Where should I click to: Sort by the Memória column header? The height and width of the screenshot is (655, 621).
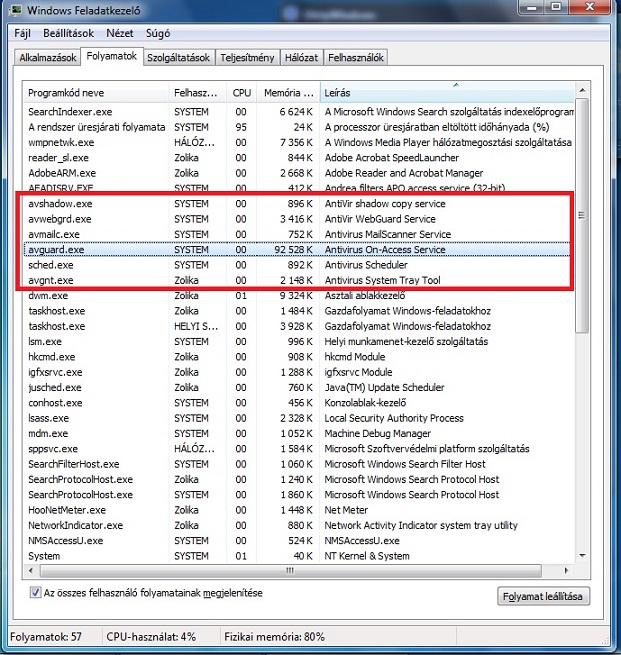(288, 92)
